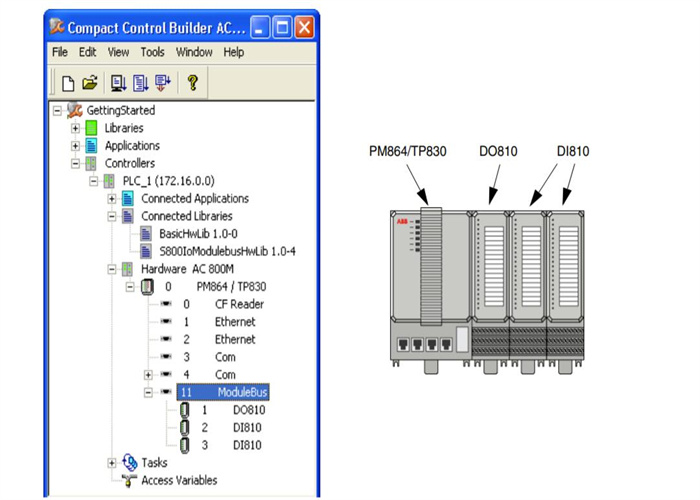This screenshot has width=700, height=500.
Task: Open the Help menu
Action: click(233, 52)
